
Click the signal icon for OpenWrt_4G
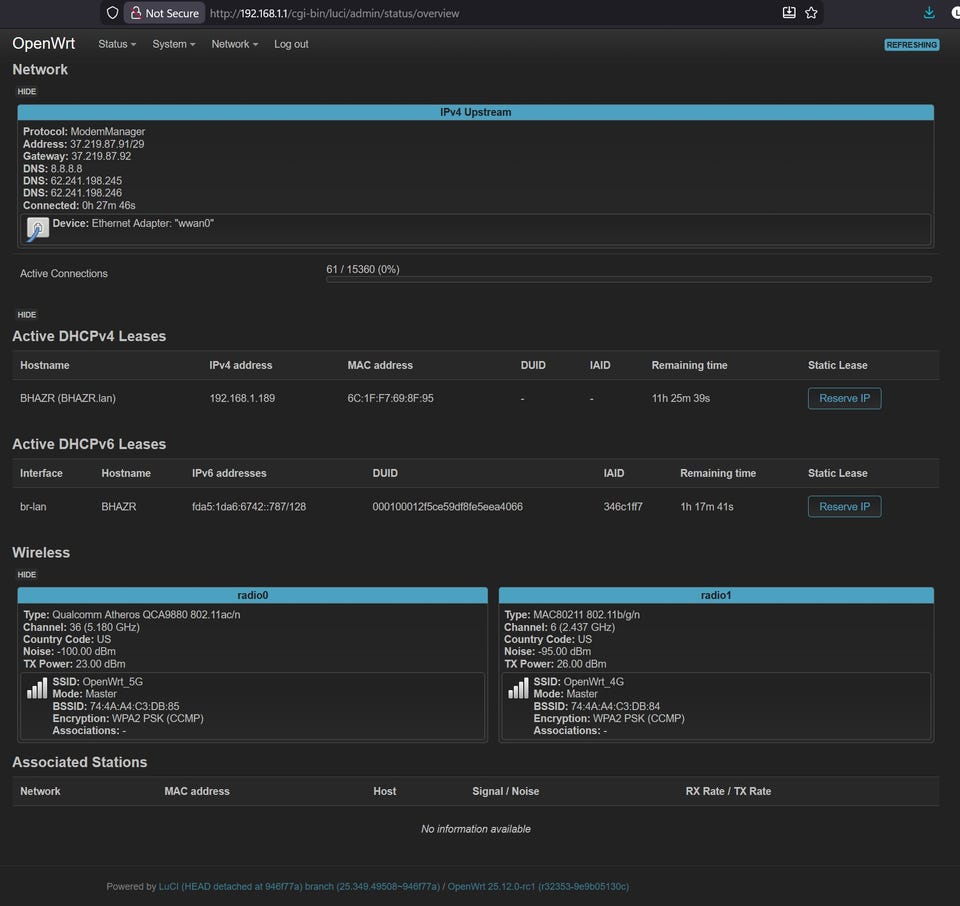[518, 689]
